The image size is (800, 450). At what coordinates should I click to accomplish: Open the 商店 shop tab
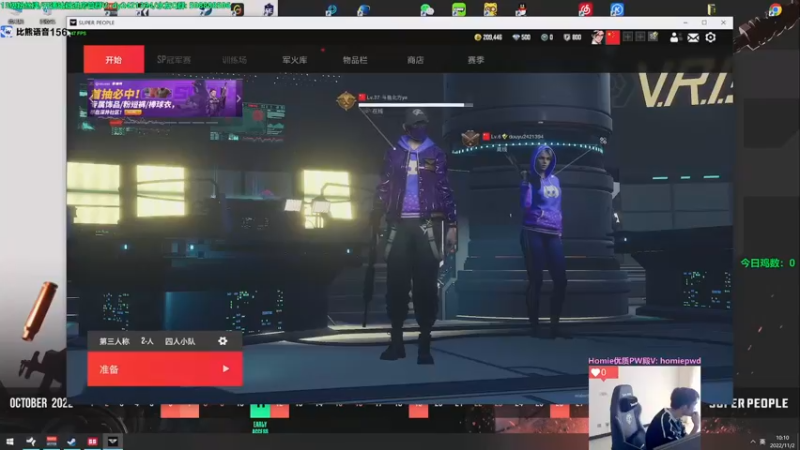(415, 60)
